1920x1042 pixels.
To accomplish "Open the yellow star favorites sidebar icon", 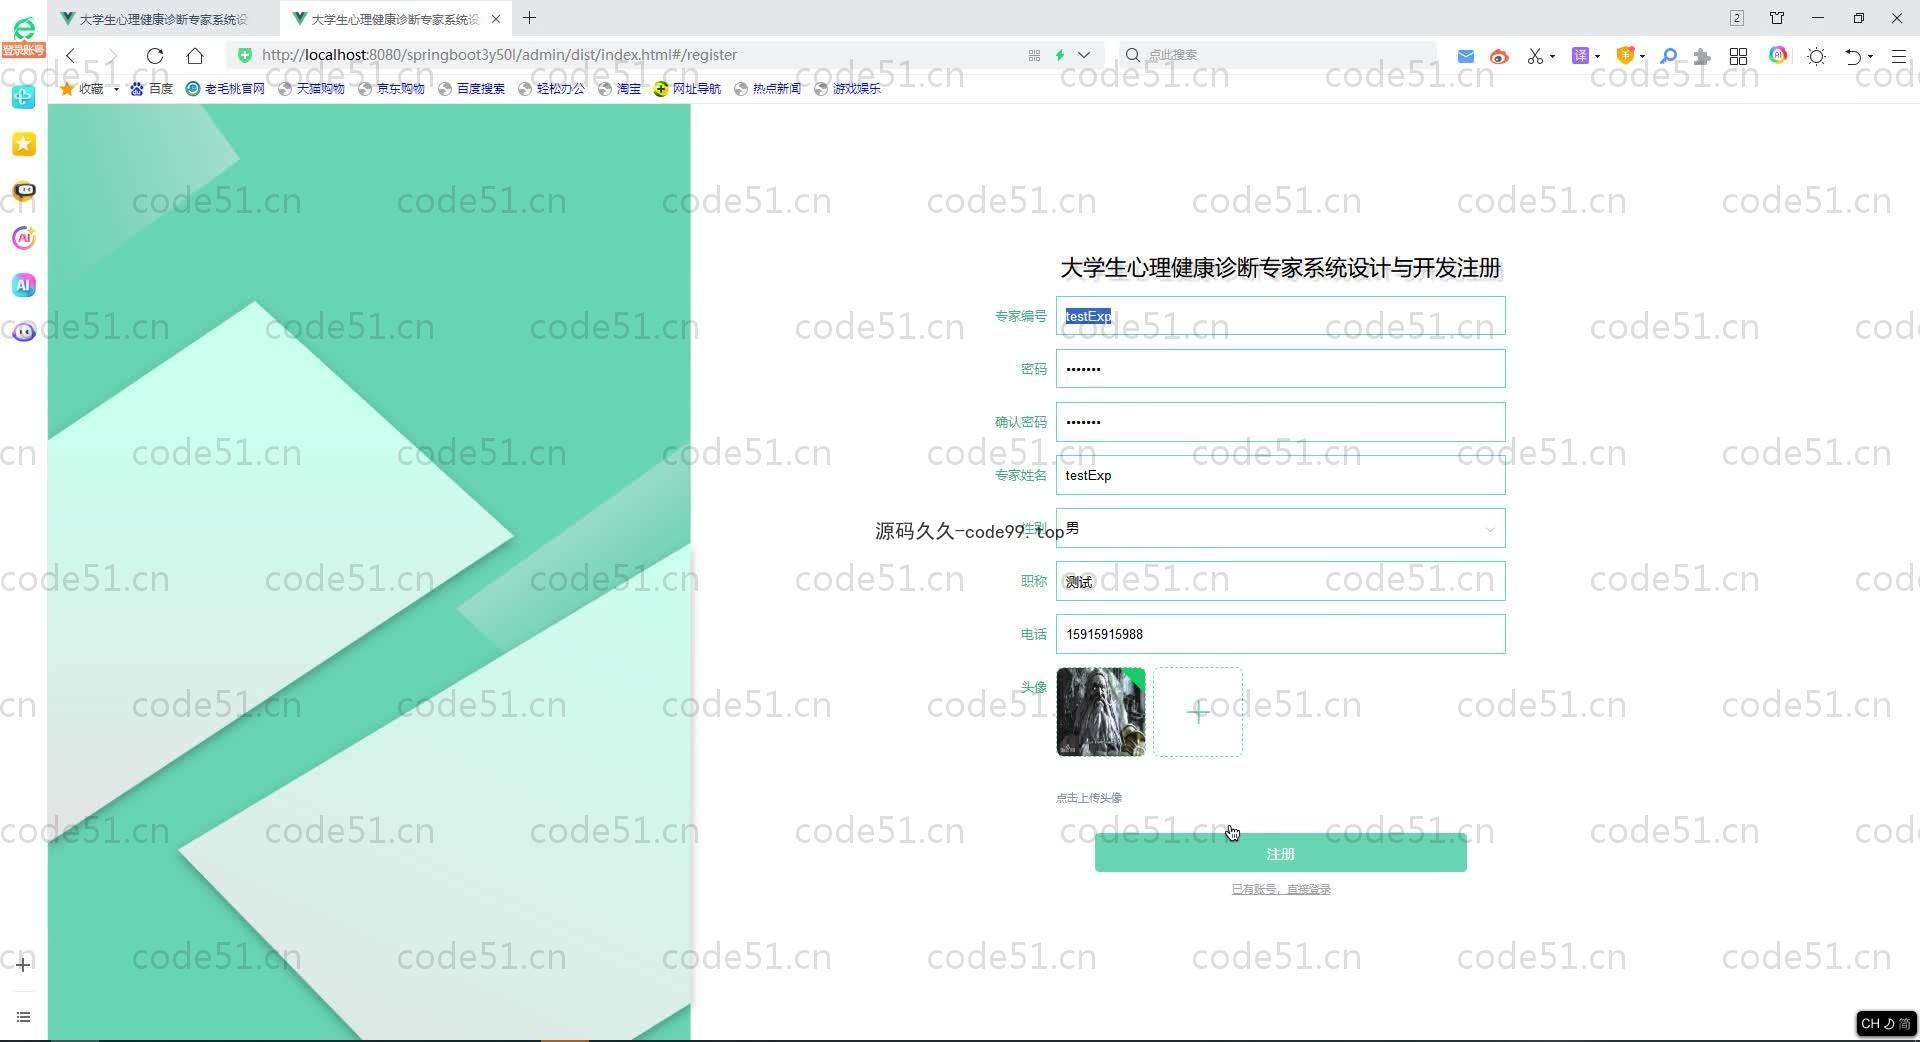I will [x=23, y=144].
